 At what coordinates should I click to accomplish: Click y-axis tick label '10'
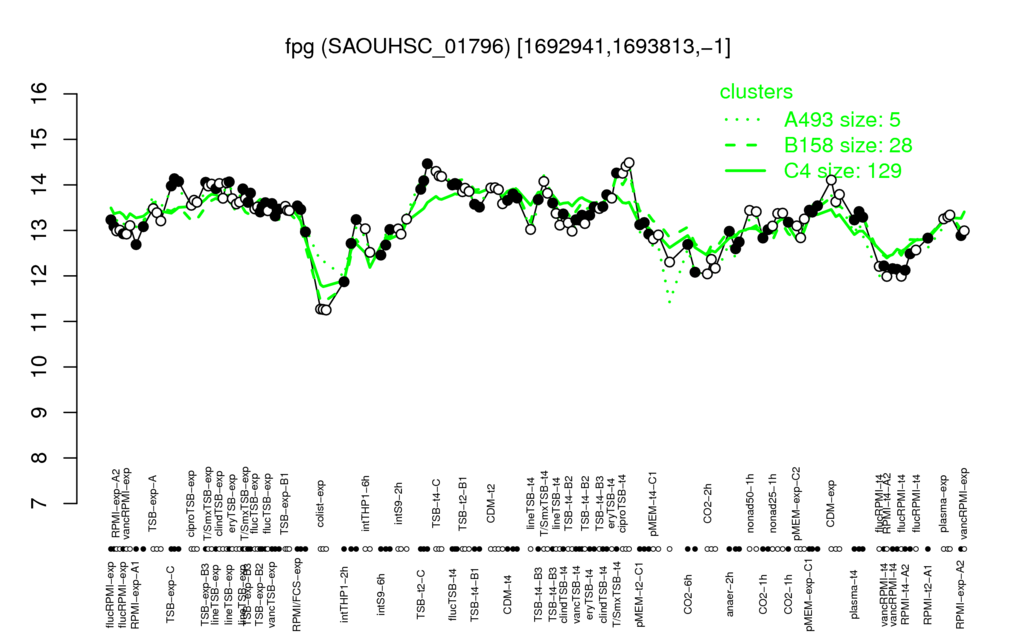40,366
